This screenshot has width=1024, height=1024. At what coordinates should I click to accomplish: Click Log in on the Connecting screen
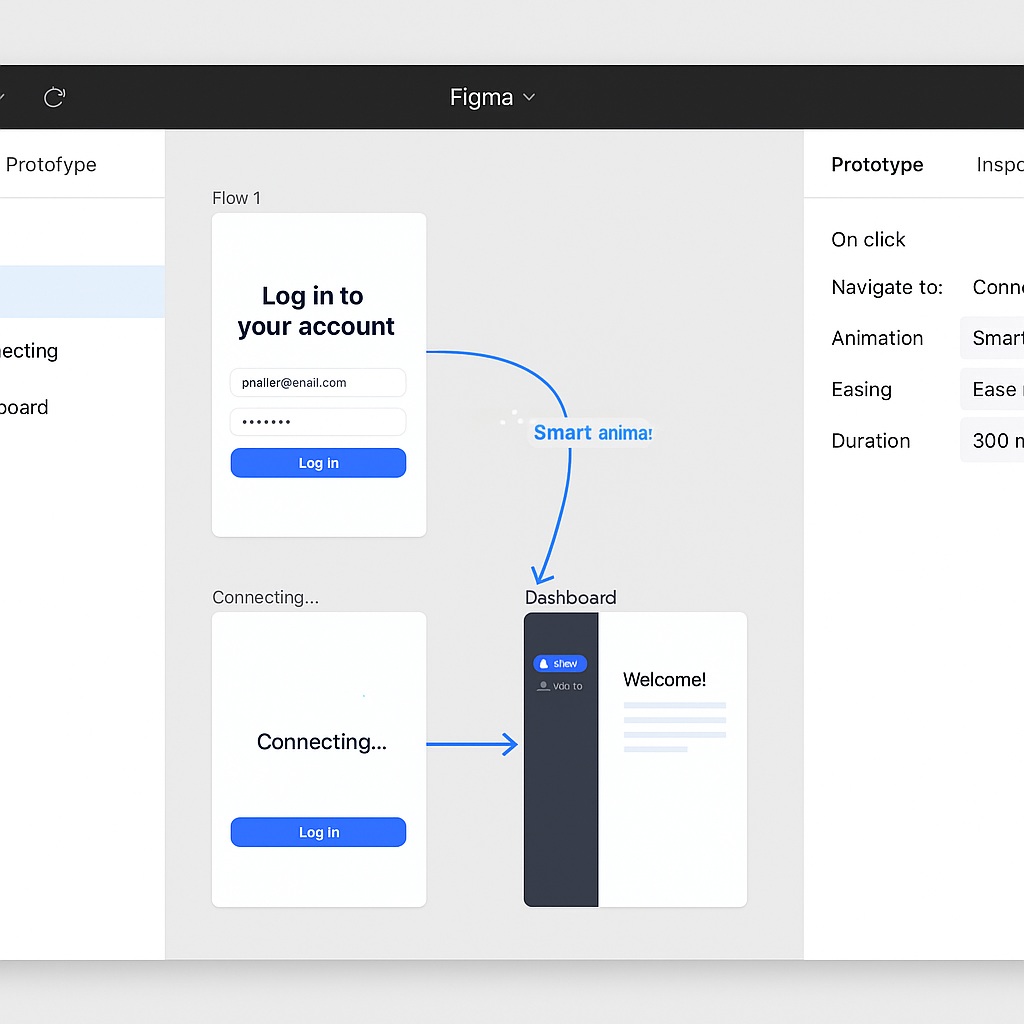pos(318,831)
